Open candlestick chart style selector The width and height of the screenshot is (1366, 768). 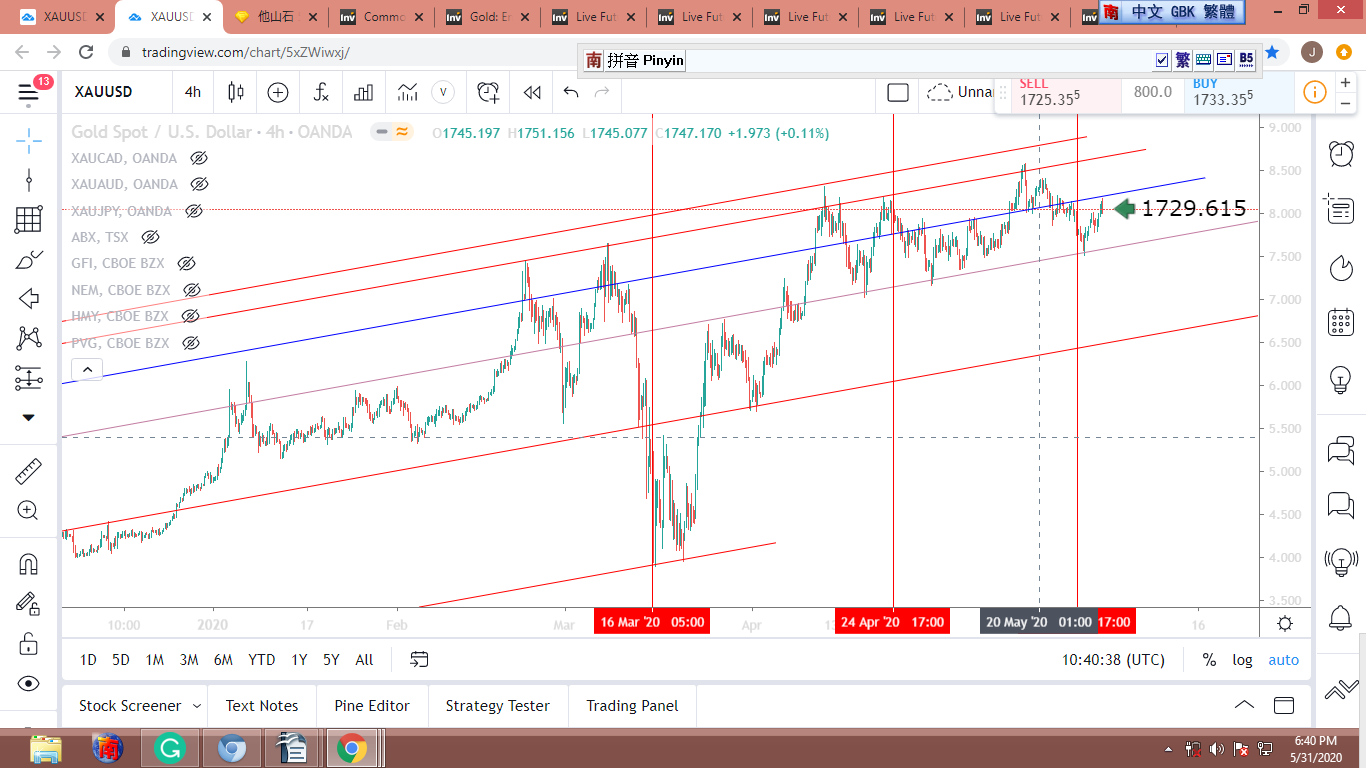236,93
